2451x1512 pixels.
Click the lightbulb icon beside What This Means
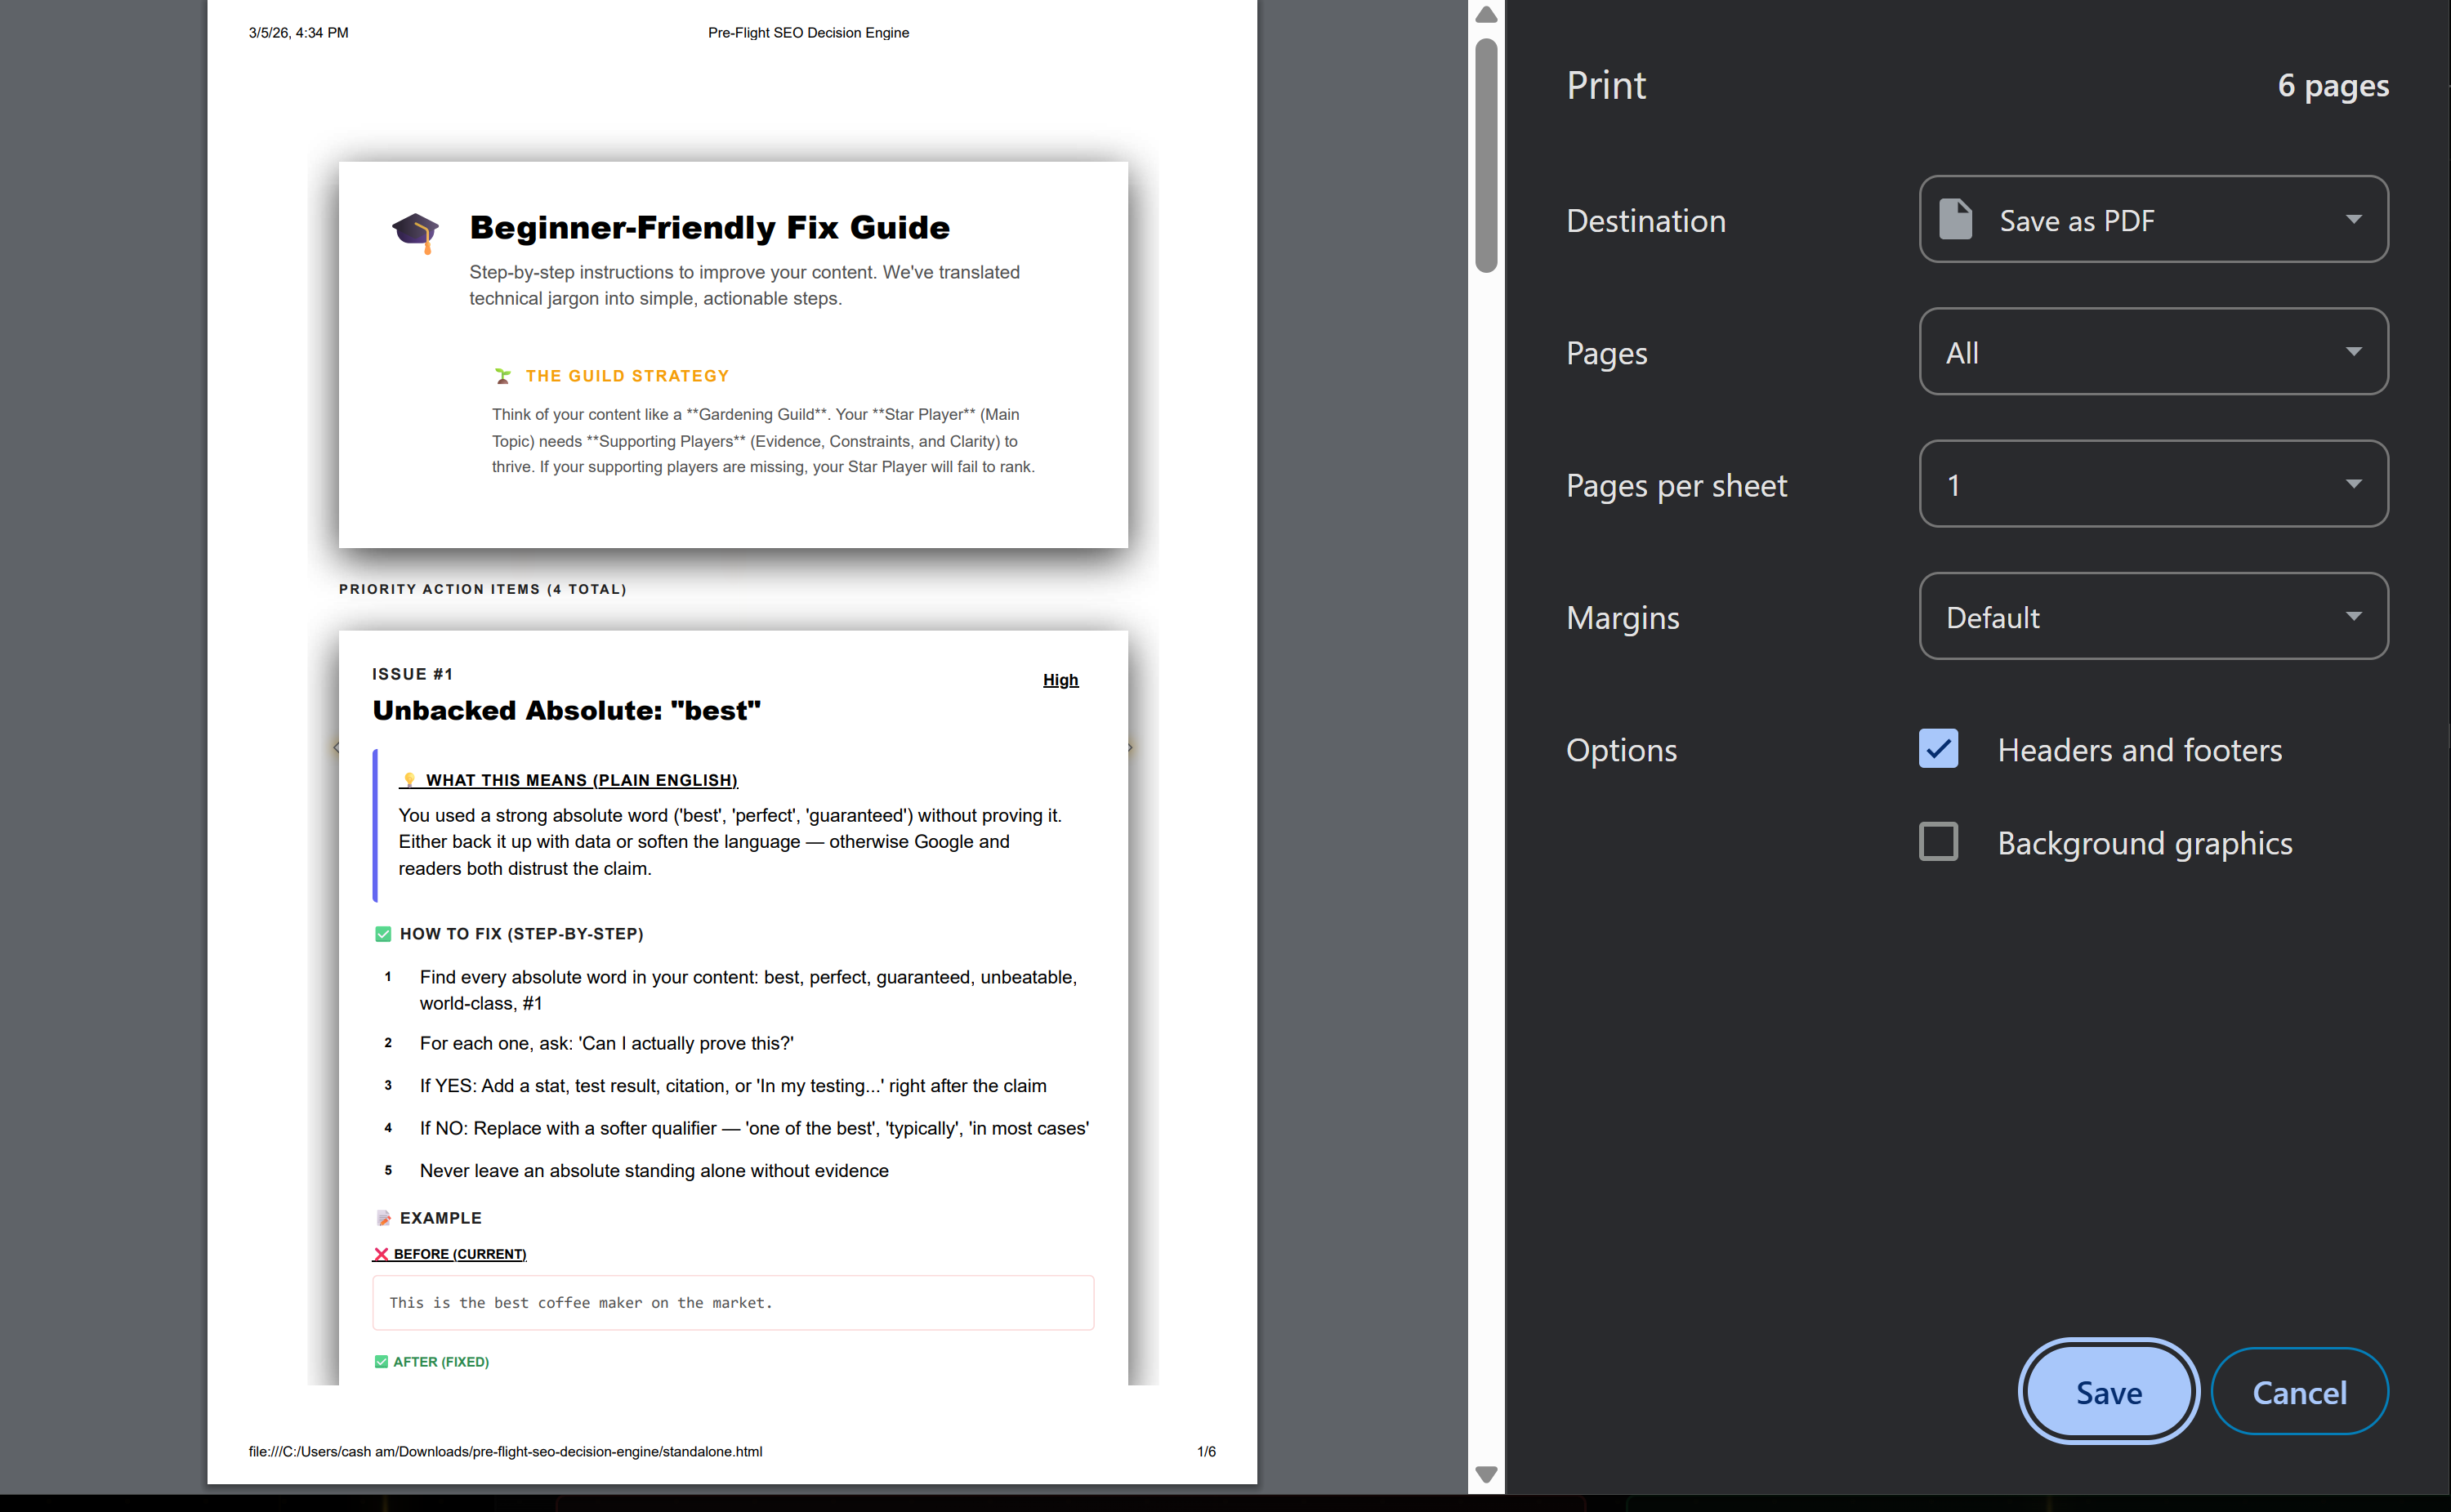tap(409, 780)
